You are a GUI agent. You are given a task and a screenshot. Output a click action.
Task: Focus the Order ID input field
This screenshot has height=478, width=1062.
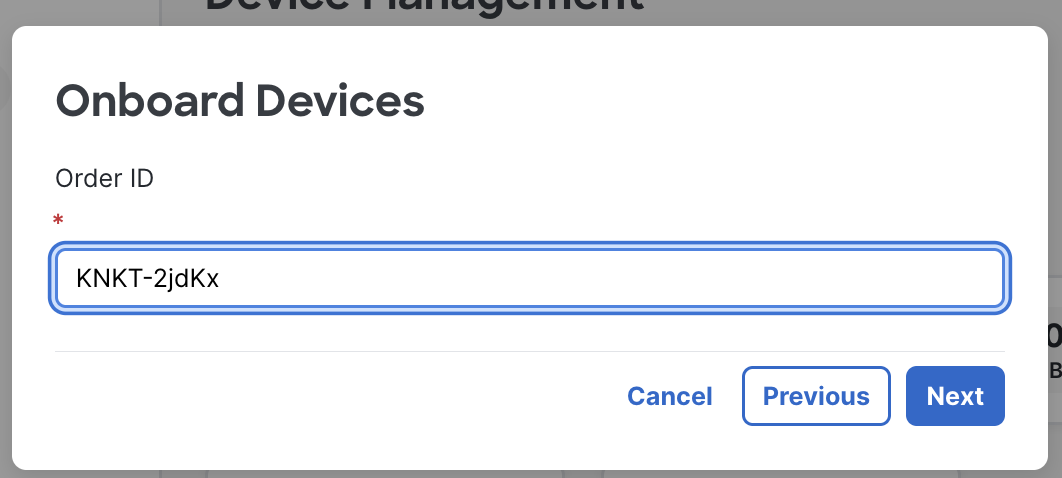click(528, 278)
